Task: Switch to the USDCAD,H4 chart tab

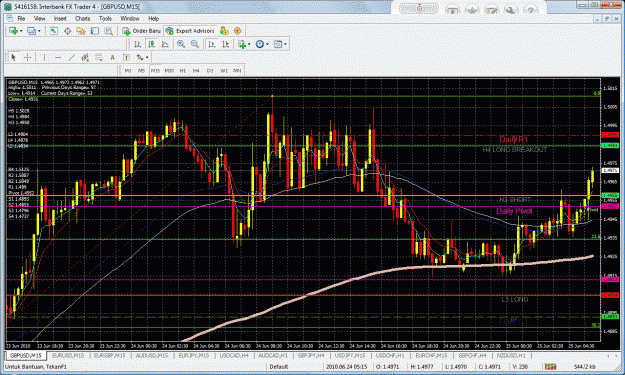Action: 234,355
